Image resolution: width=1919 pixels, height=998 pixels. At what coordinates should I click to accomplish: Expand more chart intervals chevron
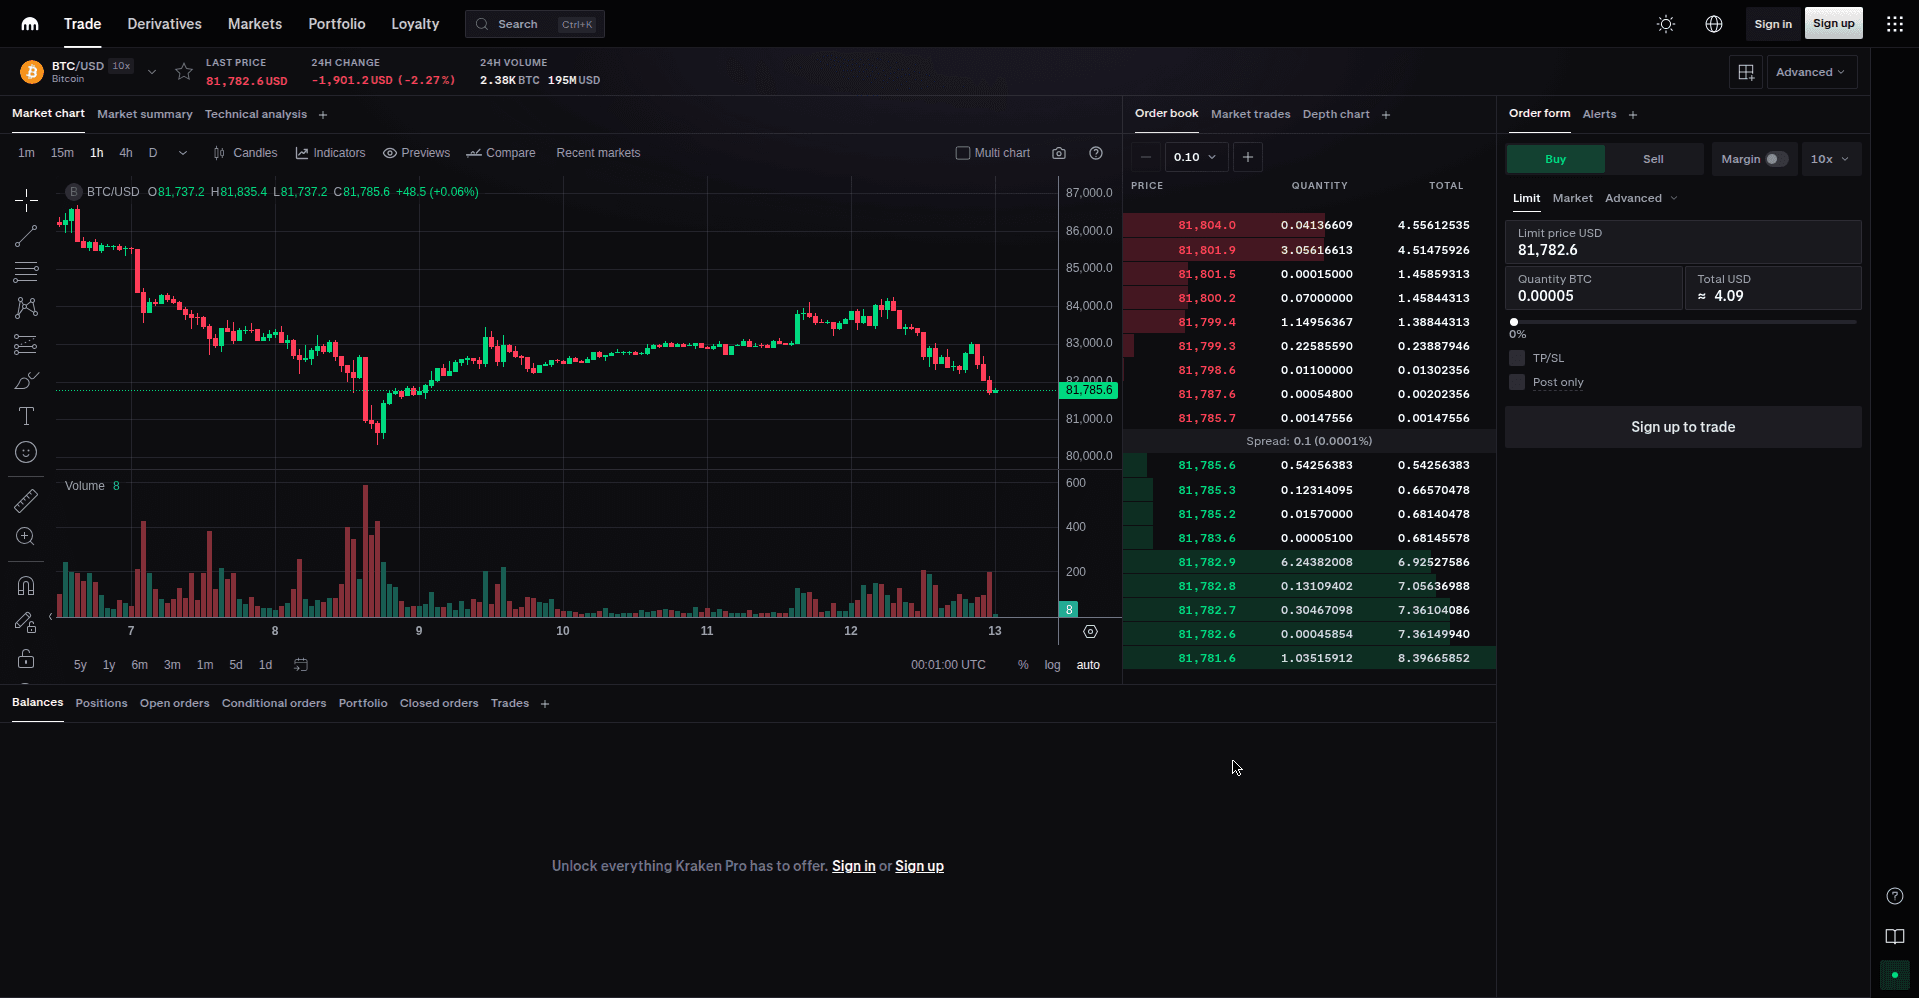183,153
